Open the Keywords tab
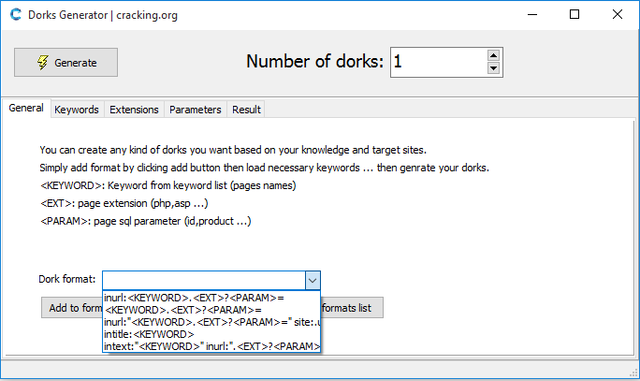This screenshot has height=381, width=640. coord(77,109)
